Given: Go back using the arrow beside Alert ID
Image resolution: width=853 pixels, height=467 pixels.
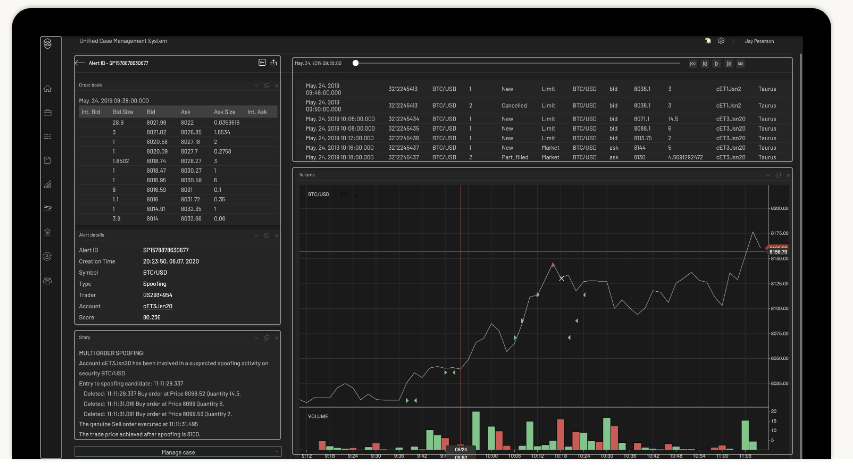Looking at the screenshot, I should tap(80, 63).
